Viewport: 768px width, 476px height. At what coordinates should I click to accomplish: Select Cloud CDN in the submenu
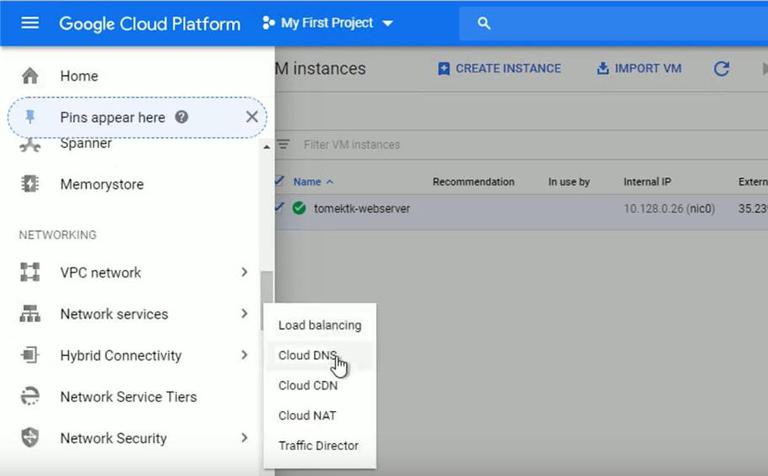[308, 385]
